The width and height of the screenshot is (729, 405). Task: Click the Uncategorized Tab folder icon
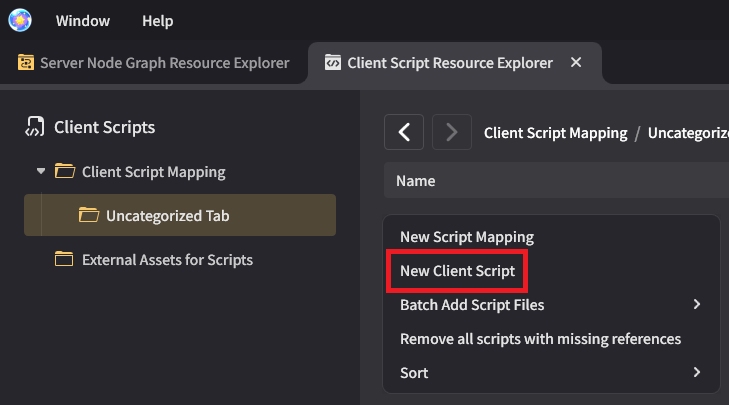[x=89, y=215]
